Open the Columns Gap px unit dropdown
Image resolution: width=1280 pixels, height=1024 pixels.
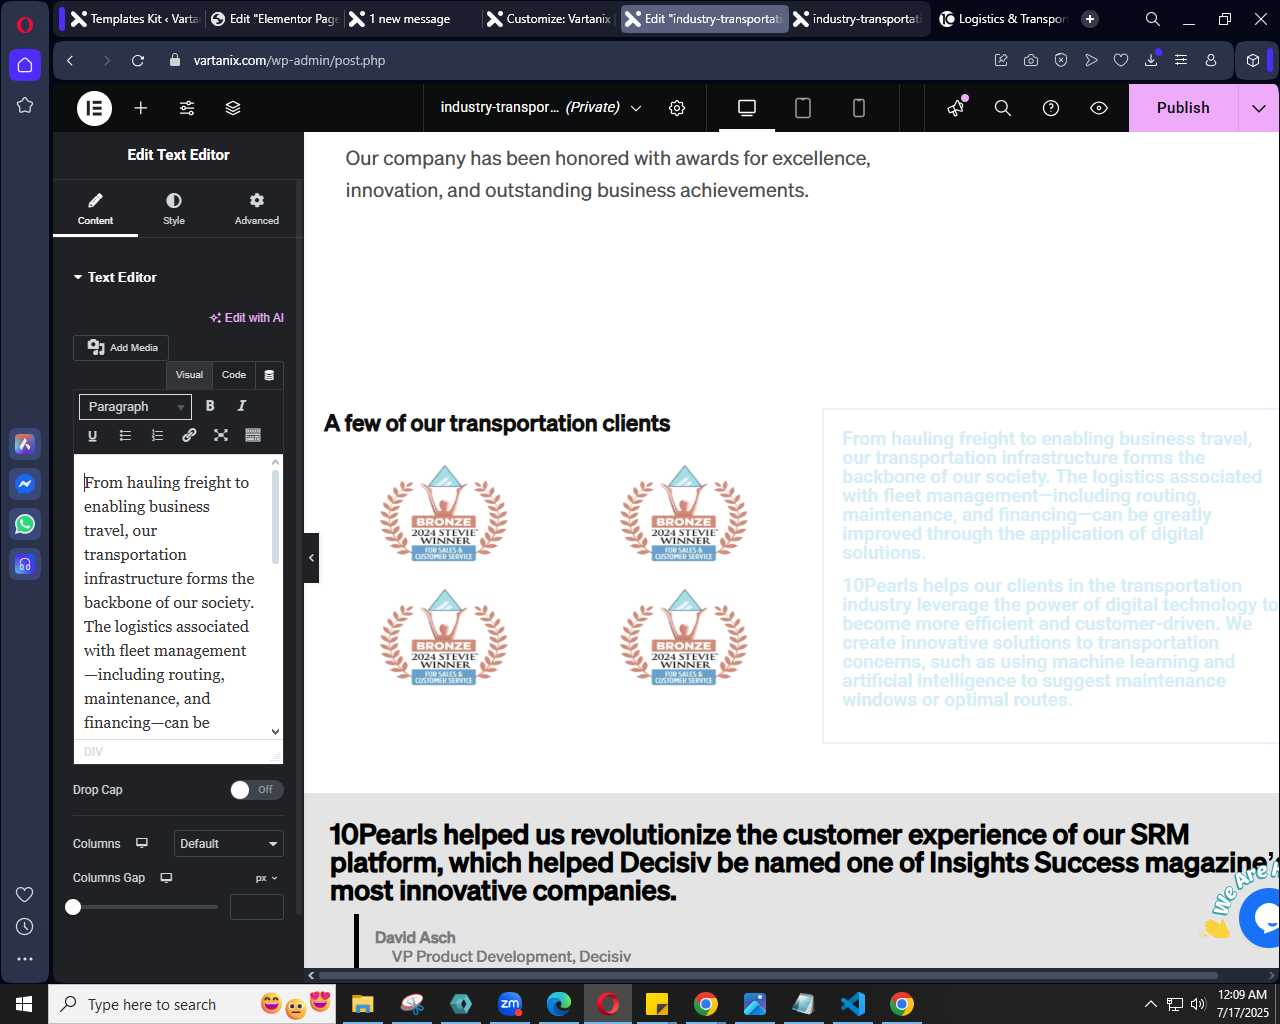(x=266, y=878)
